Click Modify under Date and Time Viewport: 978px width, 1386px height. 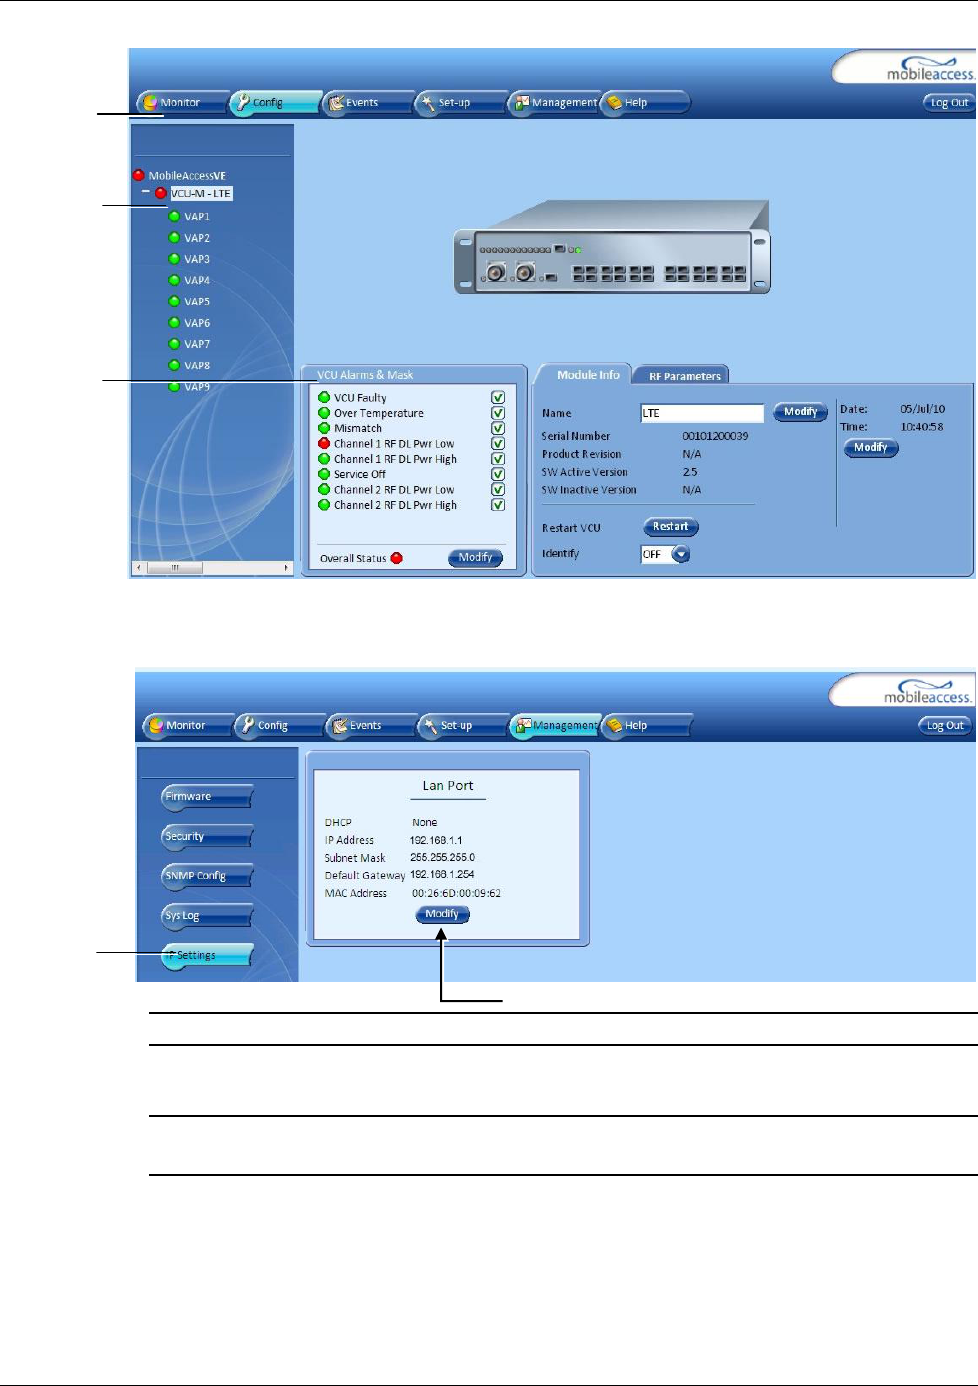click(x=870, y=448)
